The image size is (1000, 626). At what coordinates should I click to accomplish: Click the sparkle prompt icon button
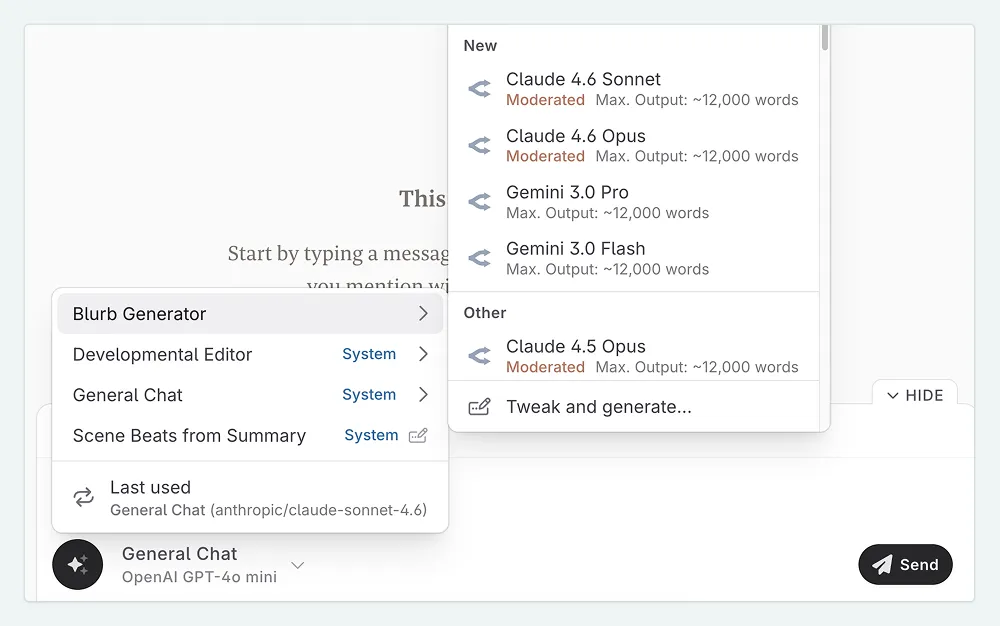tap(78, 564)
